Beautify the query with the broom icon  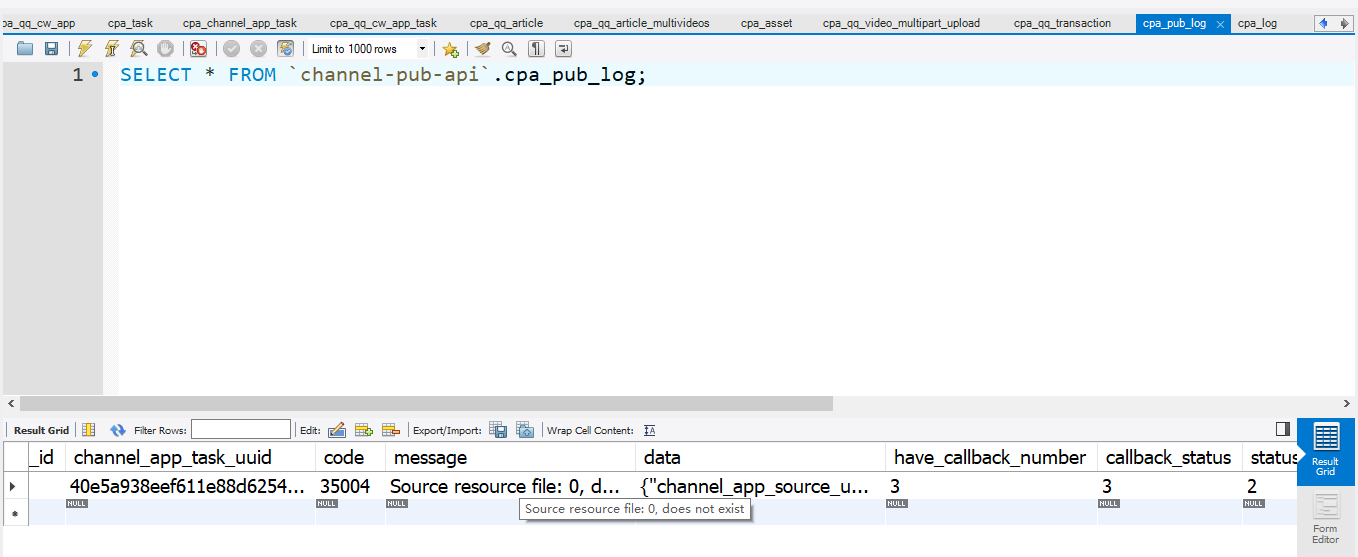pos(483,48)
